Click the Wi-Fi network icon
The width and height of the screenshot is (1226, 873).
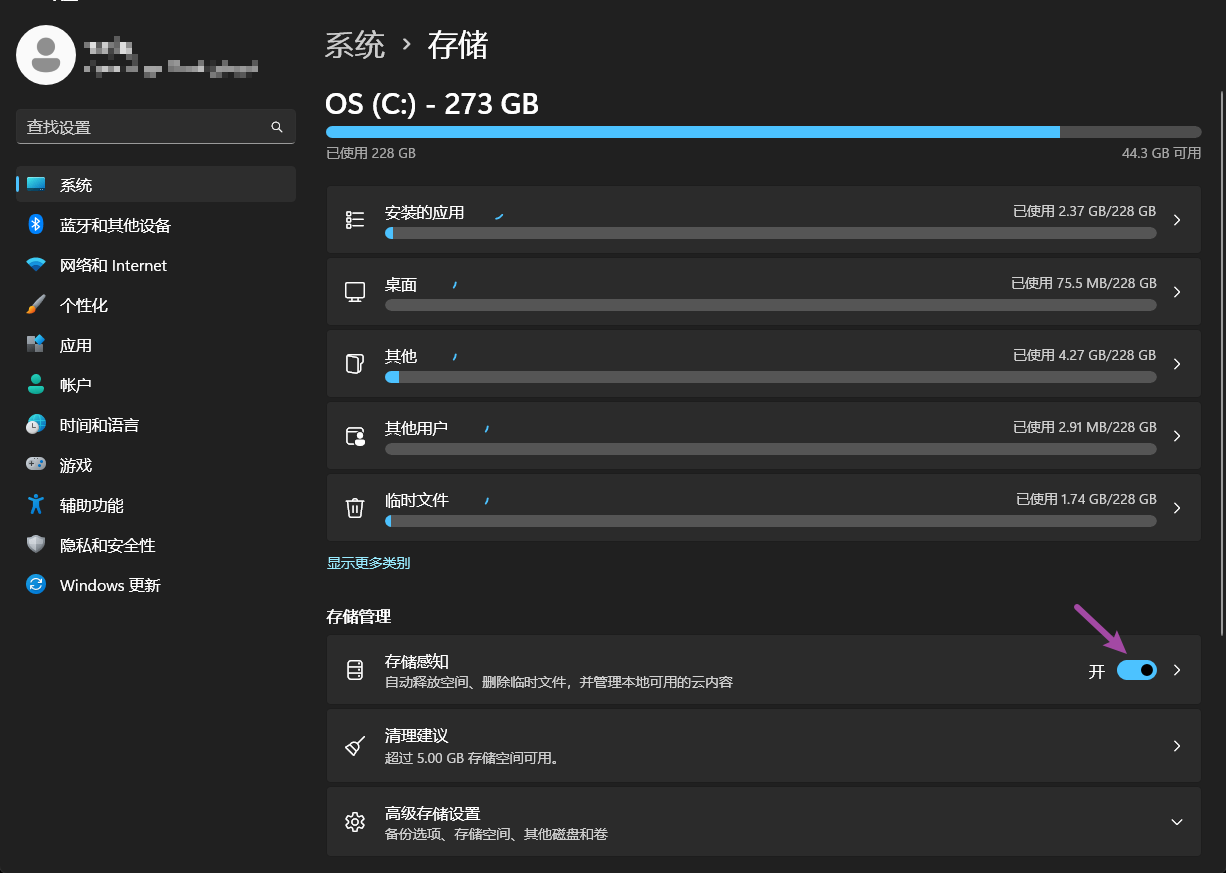(36, 265)
